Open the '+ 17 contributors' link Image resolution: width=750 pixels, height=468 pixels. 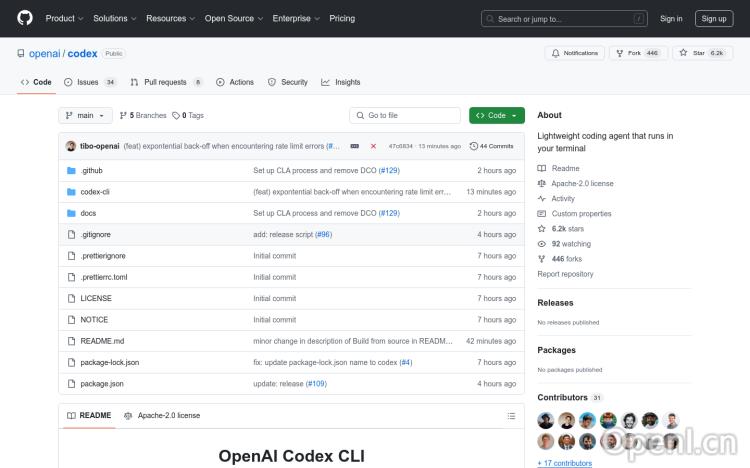[565, 463]
